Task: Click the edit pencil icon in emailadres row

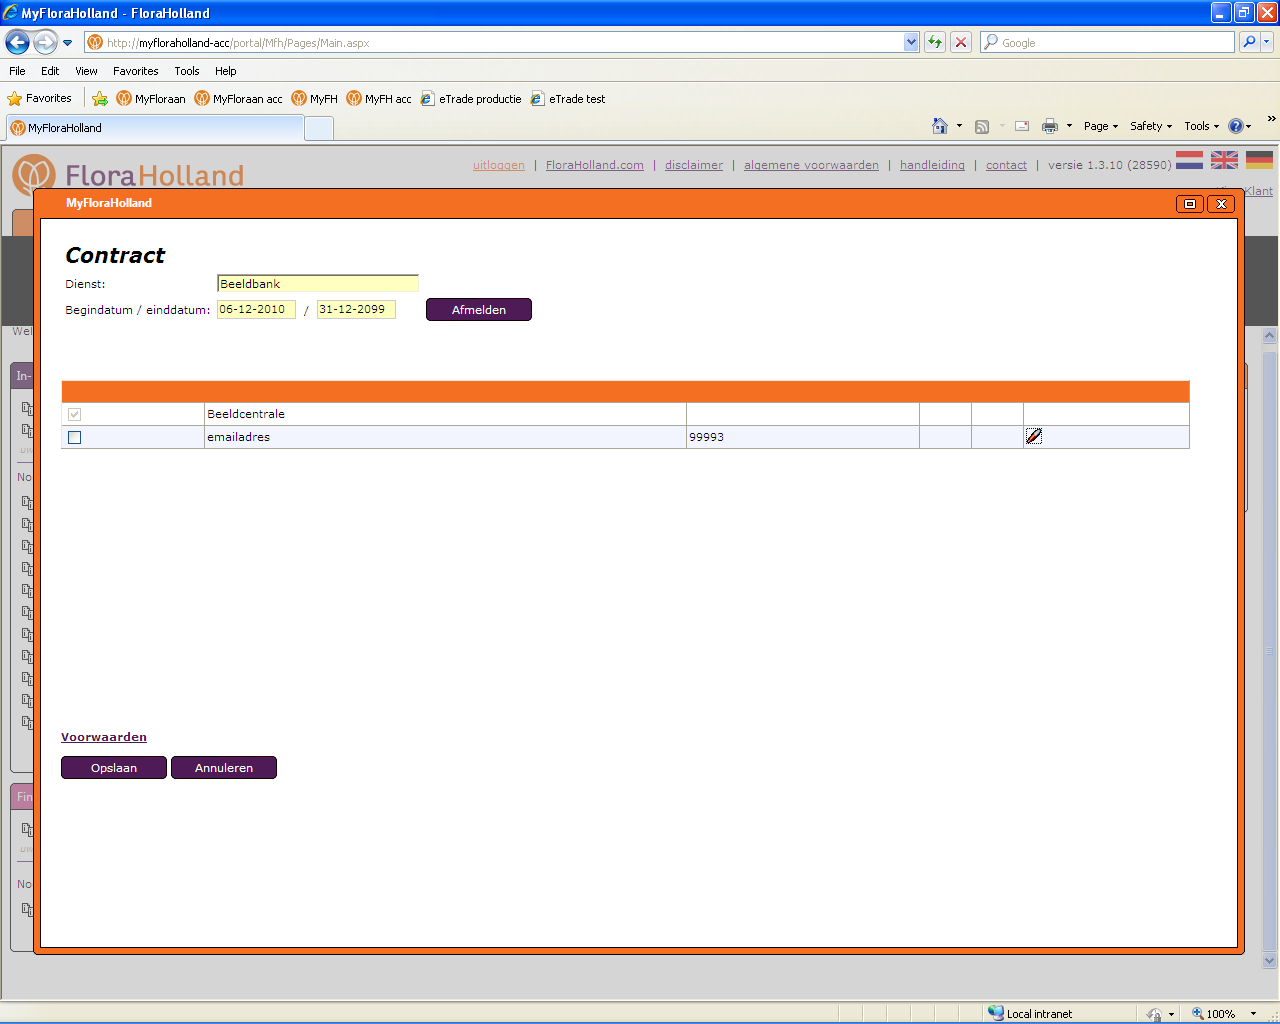Action: (x=1034, y=436)
